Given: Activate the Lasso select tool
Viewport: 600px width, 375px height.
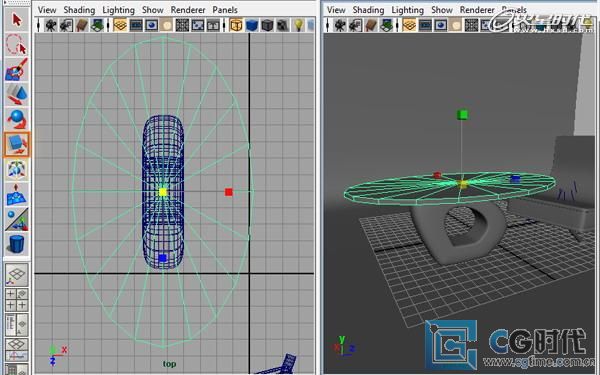Looking at the screenshot, I should coord(16,44).
